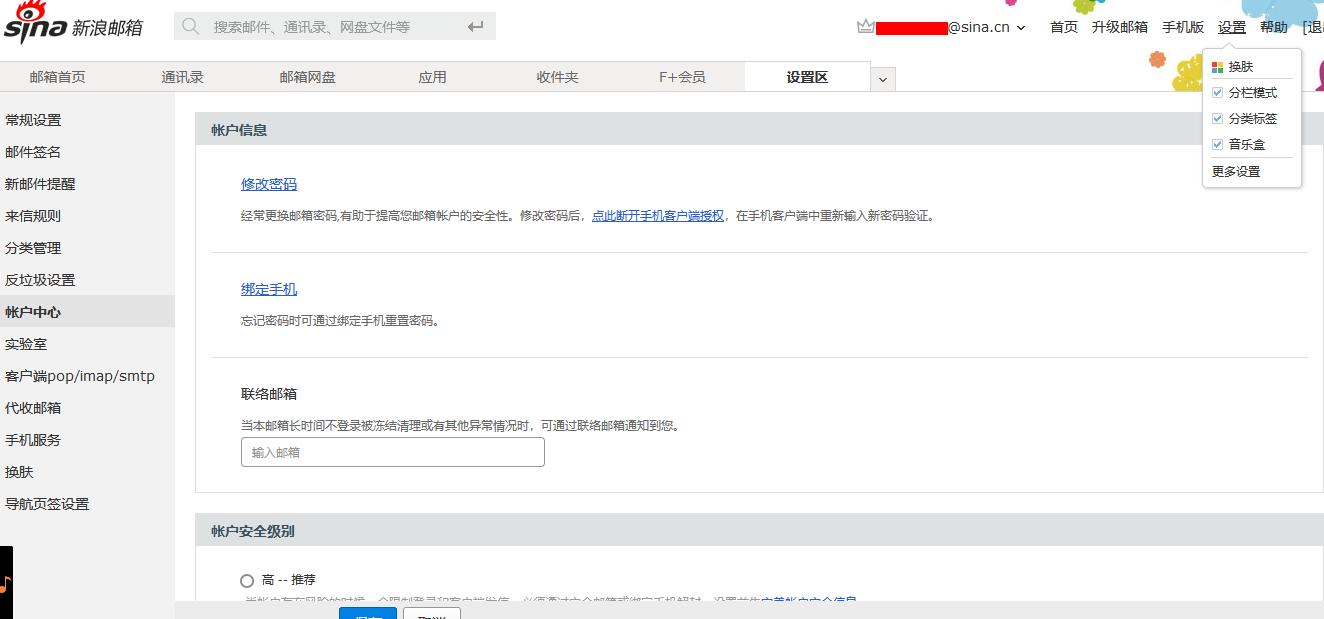Click the blue 保存 button at the bottom
Image resolution: width=1324 pixels, height=619 pixels.
[x=367, y=615]
